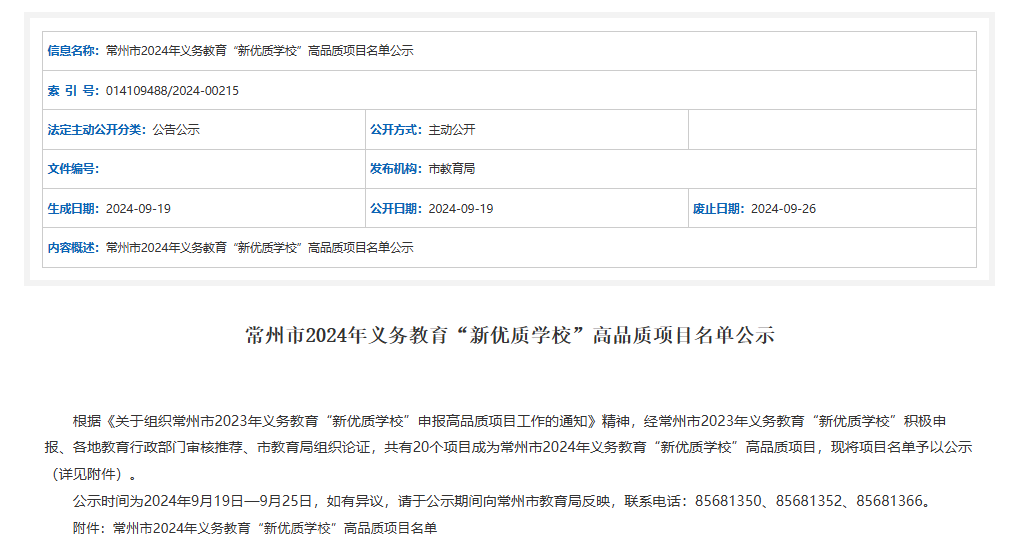Select index number 014109488/2024-00215
Image resolution: width=1010 pixels, height=545 pixels.
pos(172,91)
